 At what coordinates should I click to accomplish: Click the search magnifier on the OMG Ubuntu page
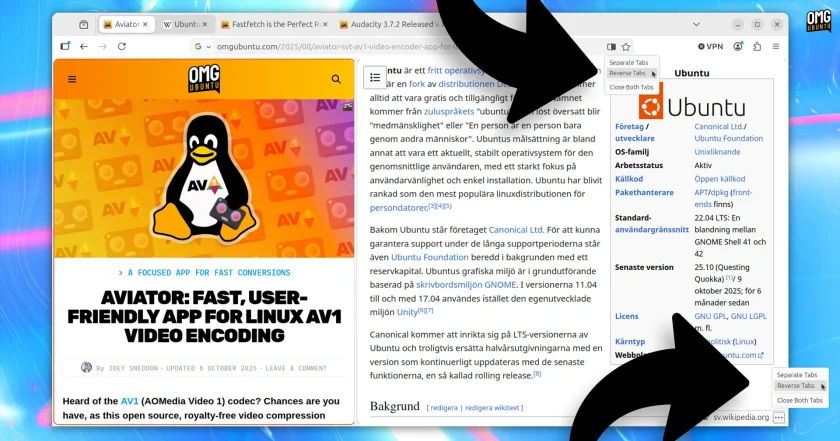[336, 79]
